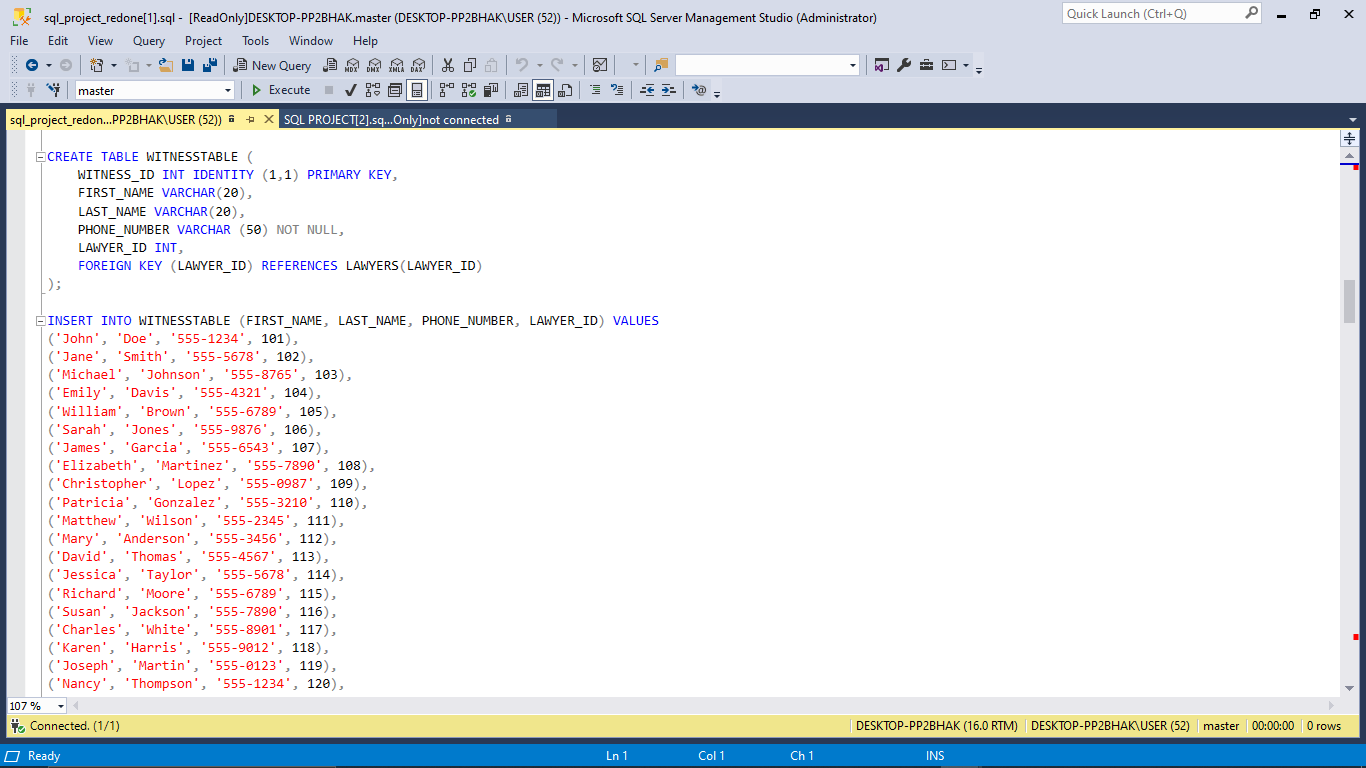Click the Change Connection icon

coord(53,90)
